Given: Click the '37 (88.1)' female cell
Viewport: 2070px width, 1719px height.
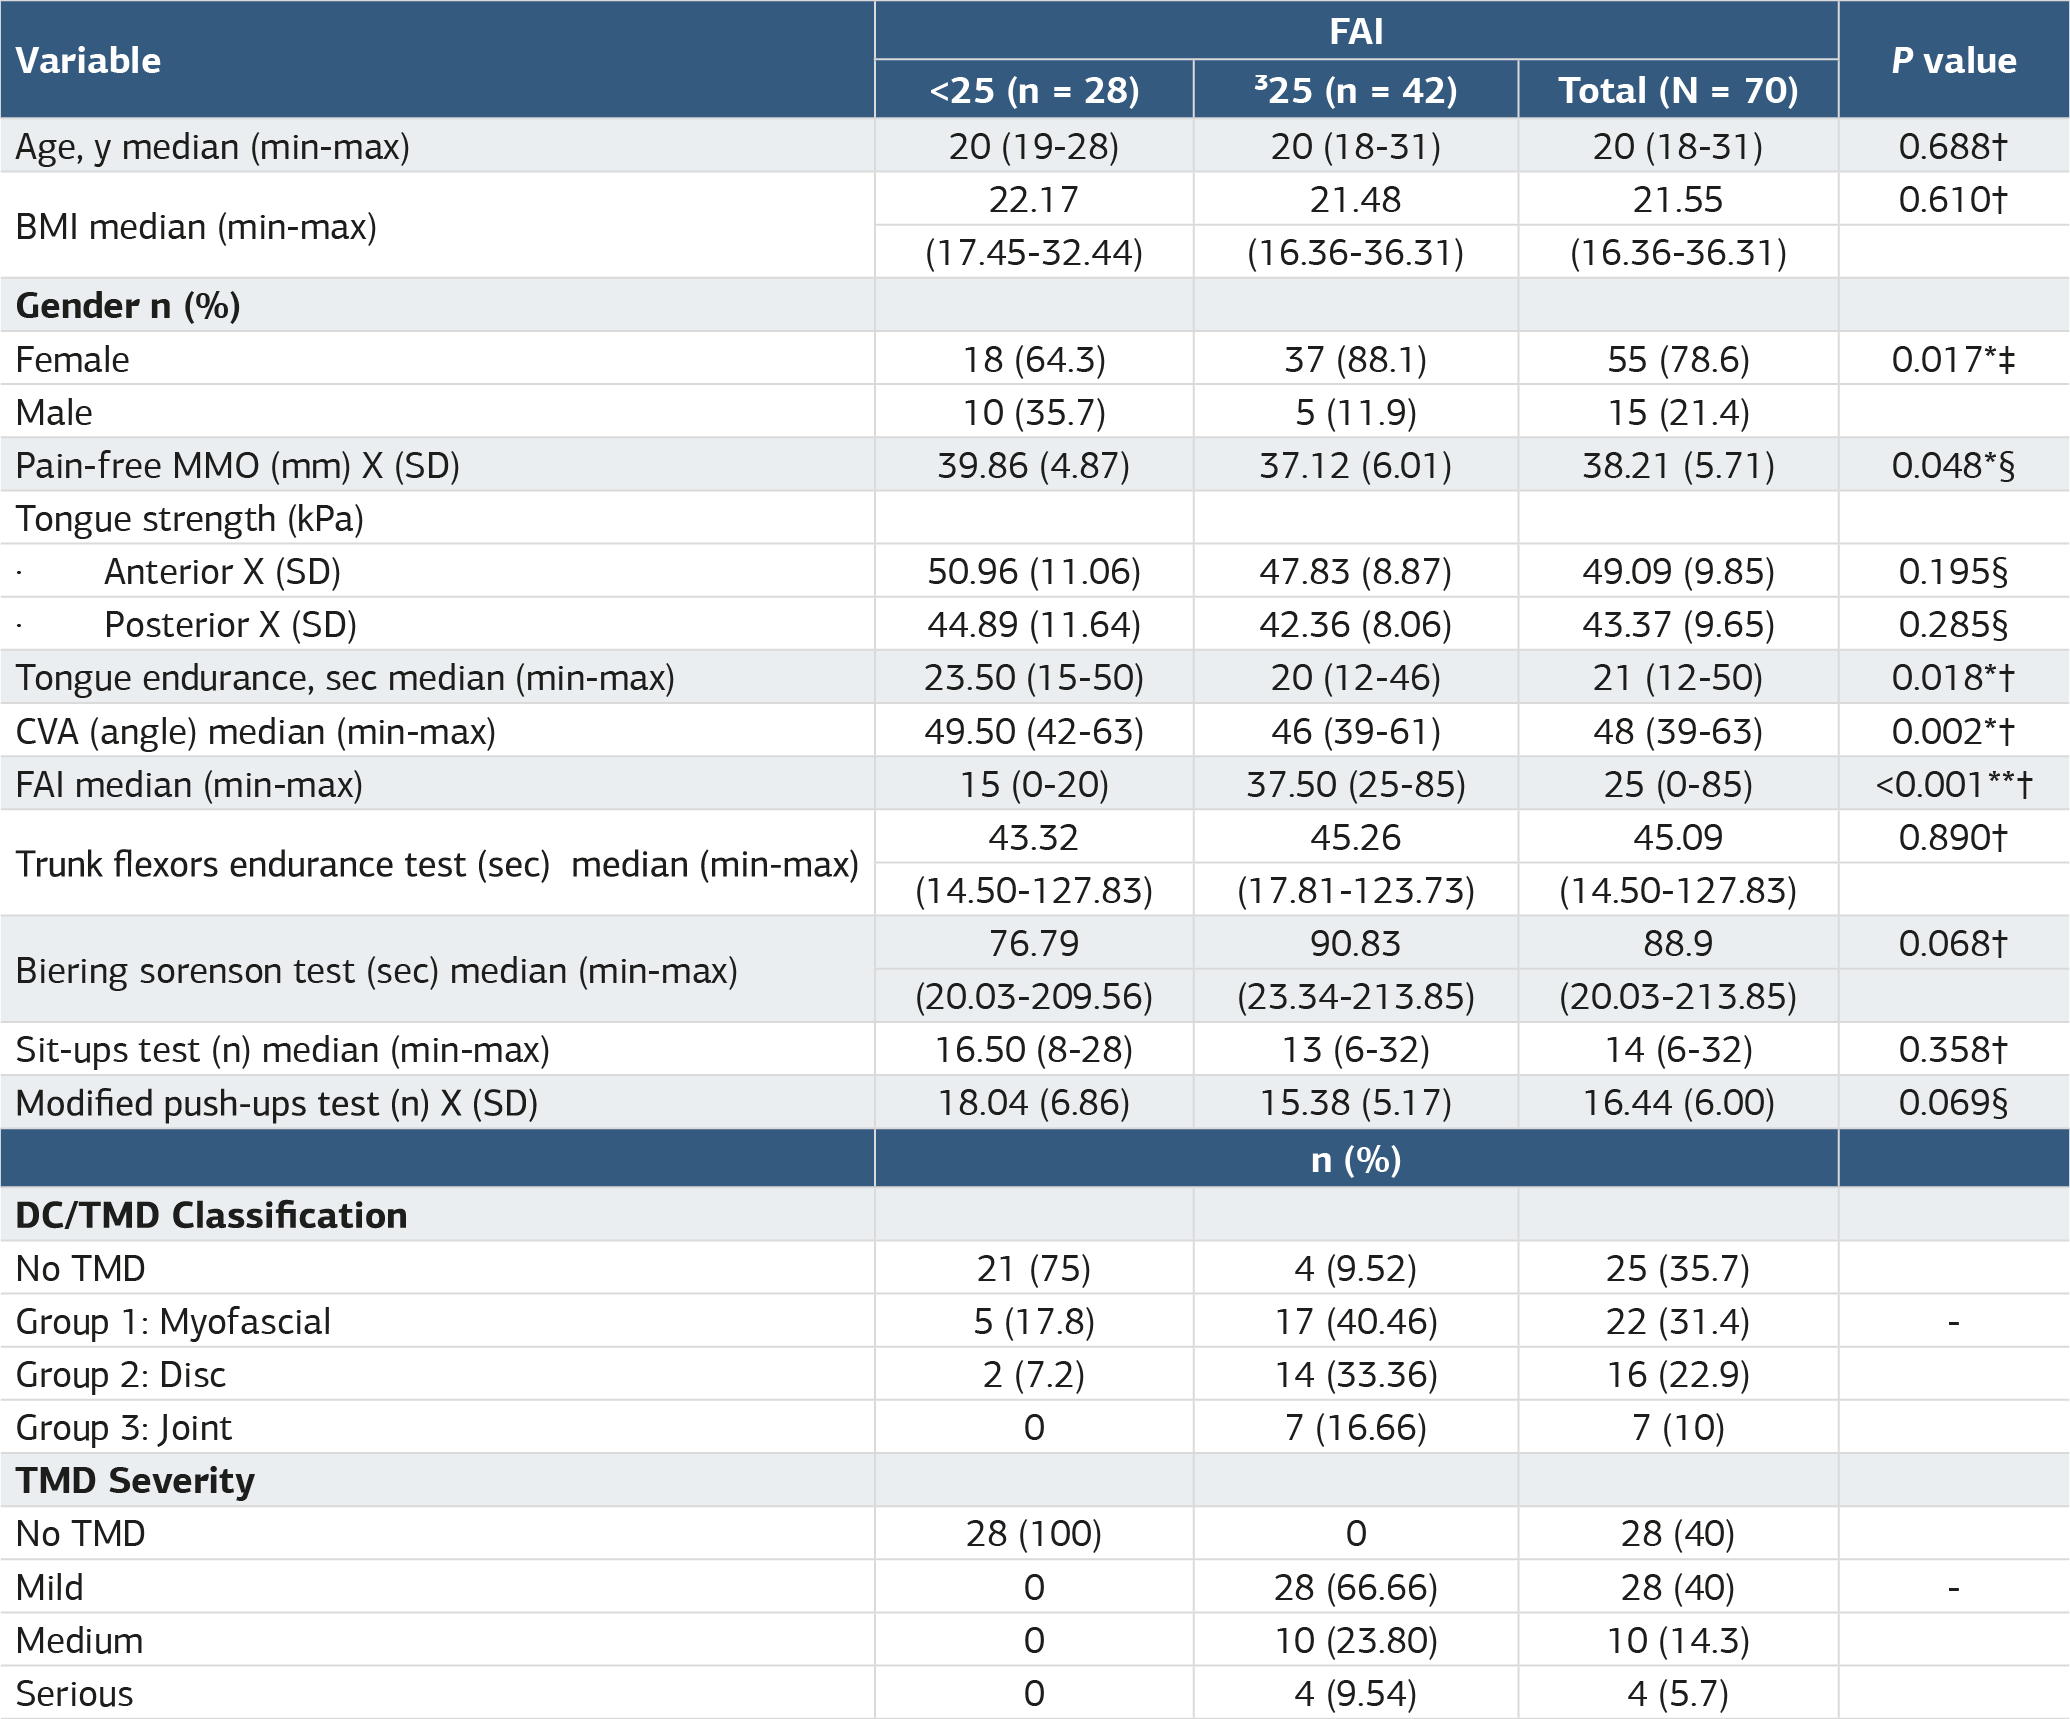Looking at the screenshot, I should pos(1356,360).
